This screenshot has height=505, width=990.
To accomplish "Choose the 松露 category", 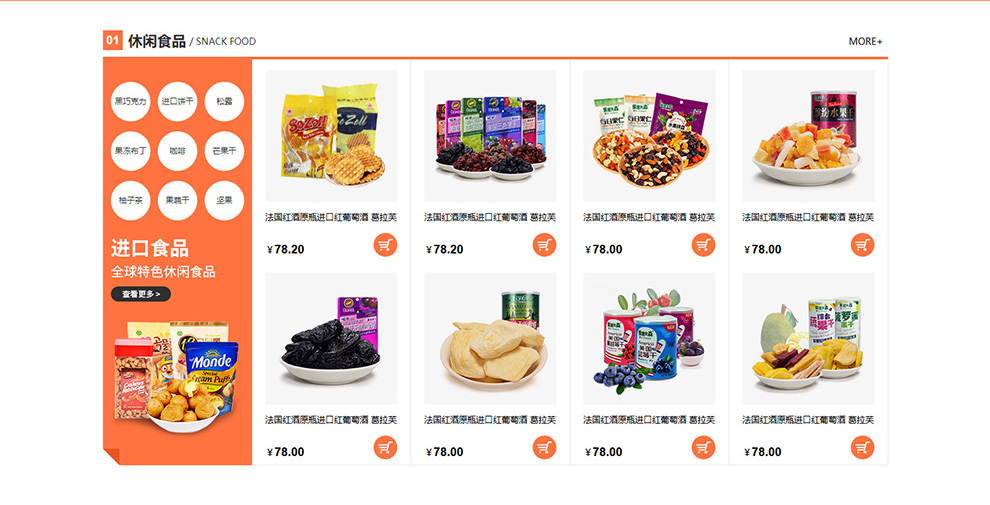I will (x=224, y=102).
